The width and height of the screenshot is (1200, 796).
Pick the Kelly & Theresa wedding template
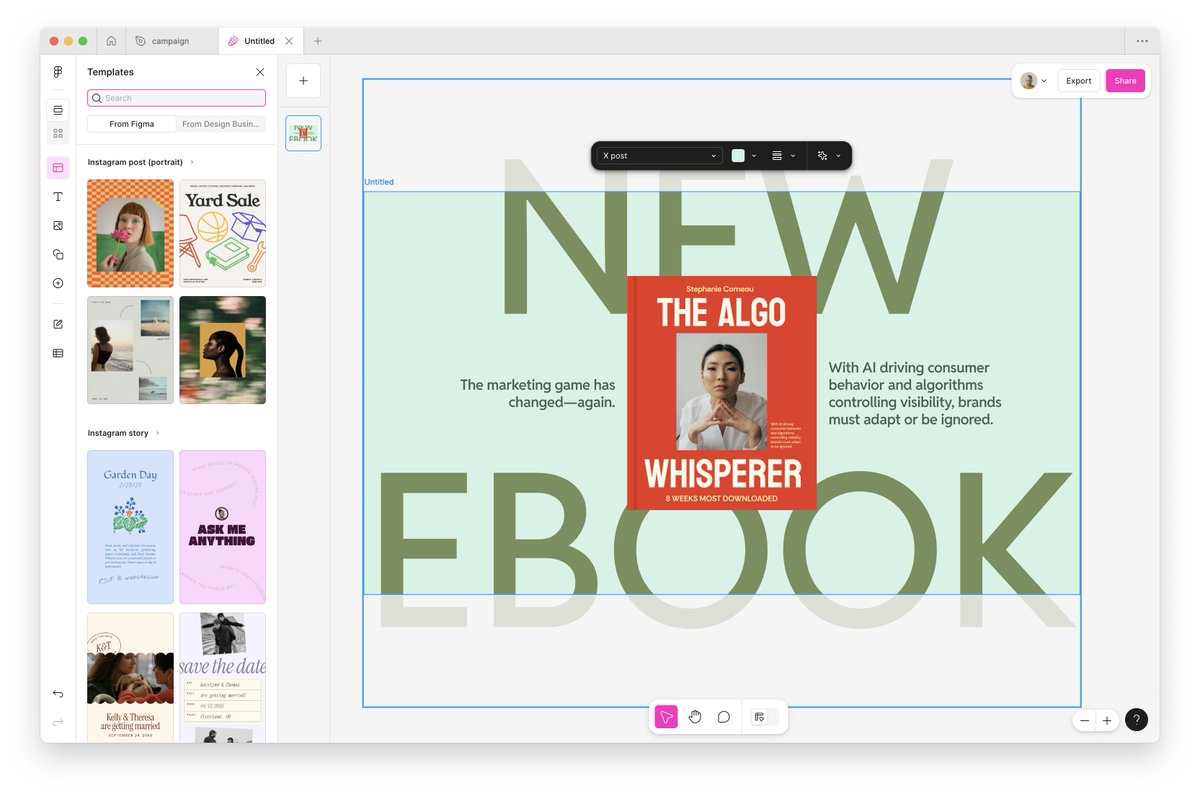click(x=130, y=677)
